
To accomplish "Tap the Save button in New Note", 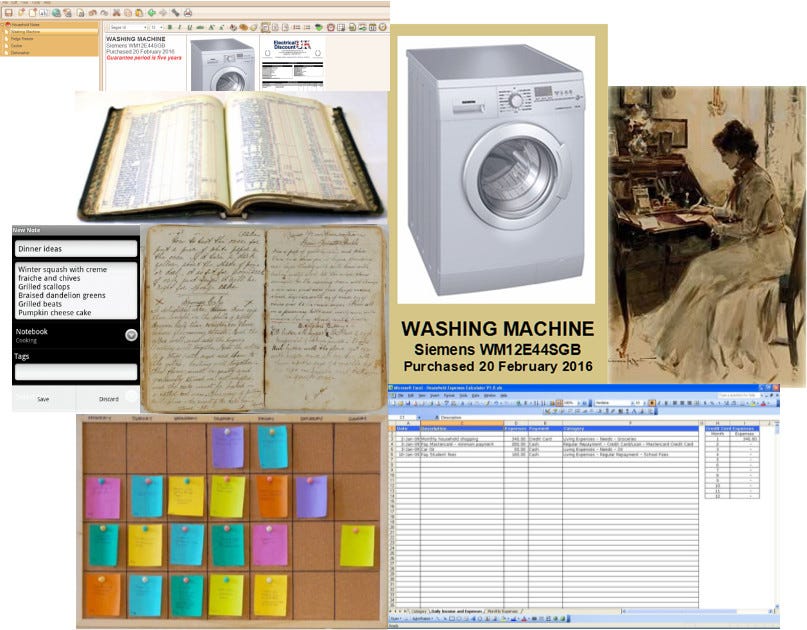I will coord(43,399).
